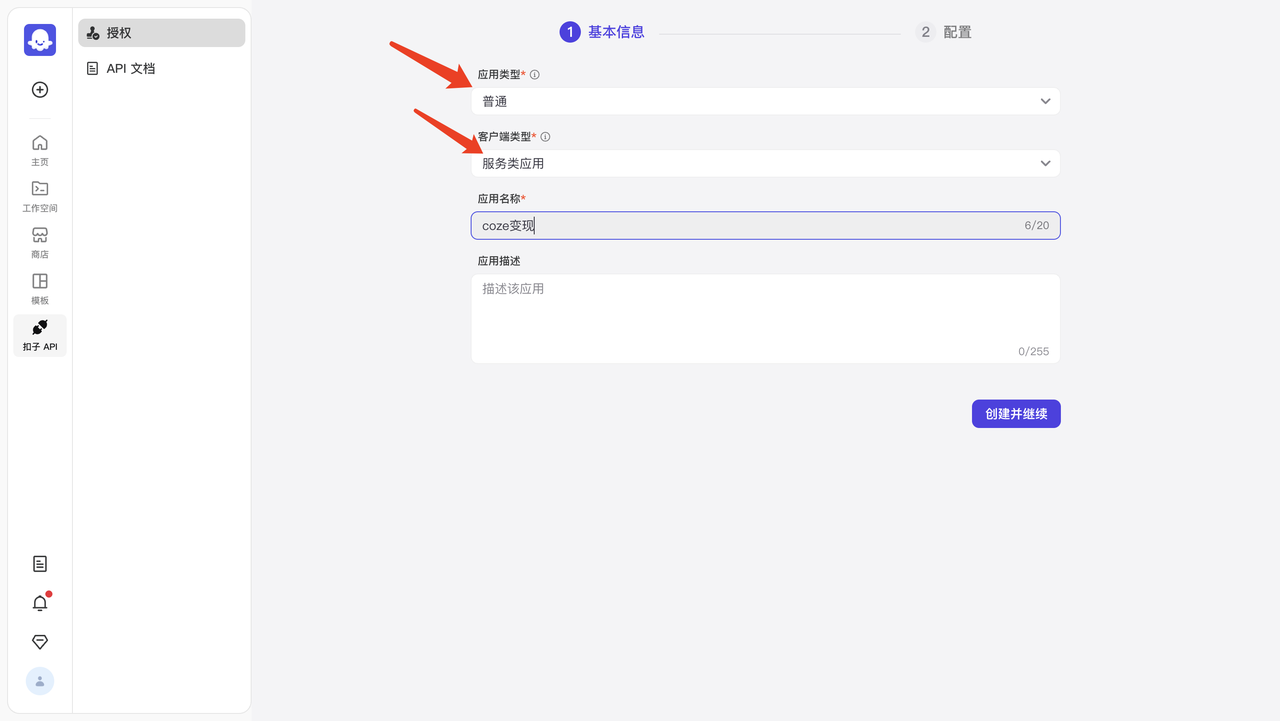Click the plus create icon in sidebar
This screenshot has width=1280, height=721.
(x=40, y=90)
